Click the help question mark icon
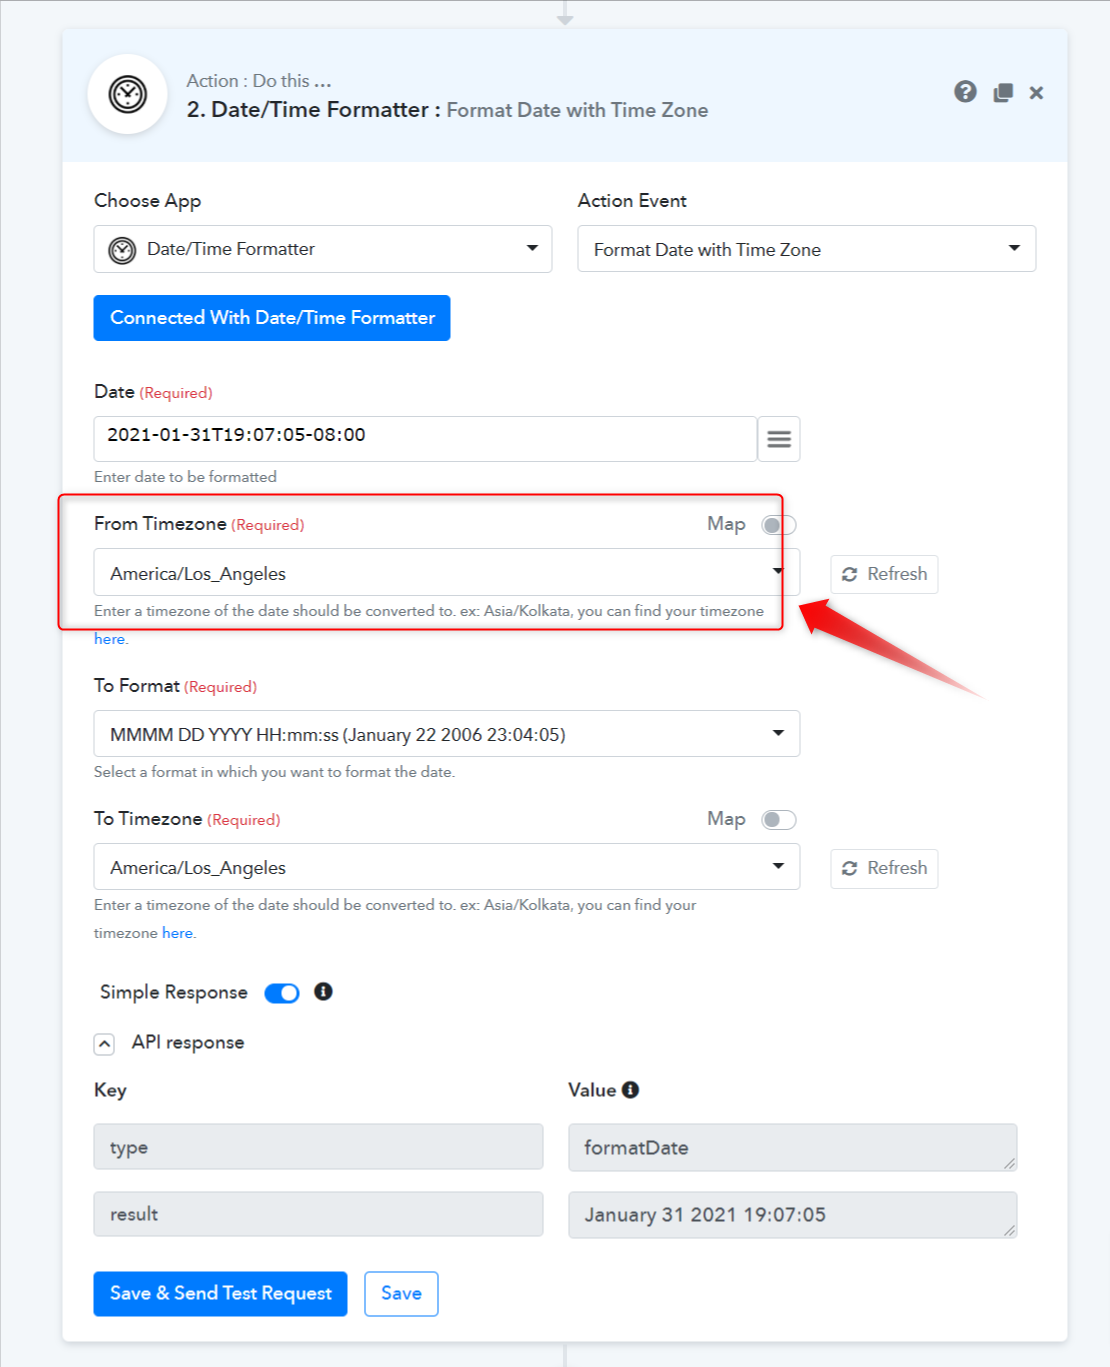The width and height of the screenshot is (1110, 1367). click(965, 92)
